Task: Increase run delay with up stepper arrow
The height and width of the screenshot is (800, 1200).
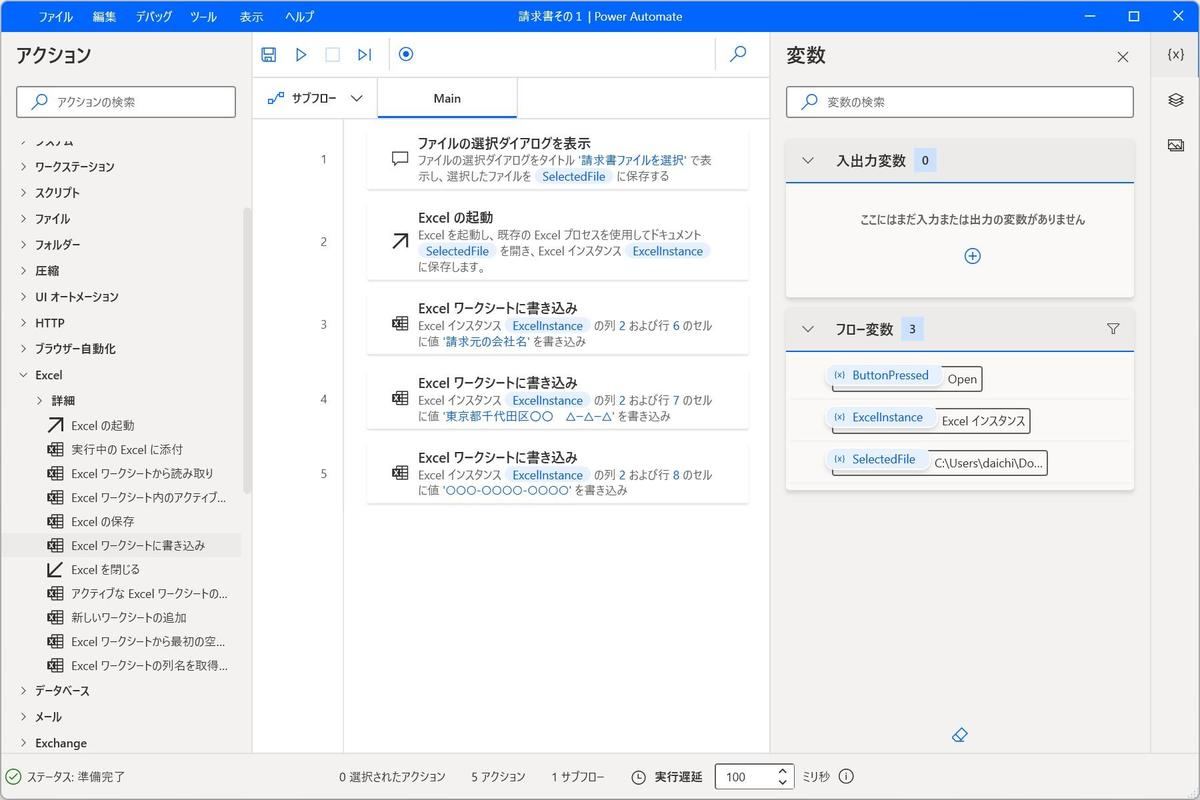Action: click(783, 771)
